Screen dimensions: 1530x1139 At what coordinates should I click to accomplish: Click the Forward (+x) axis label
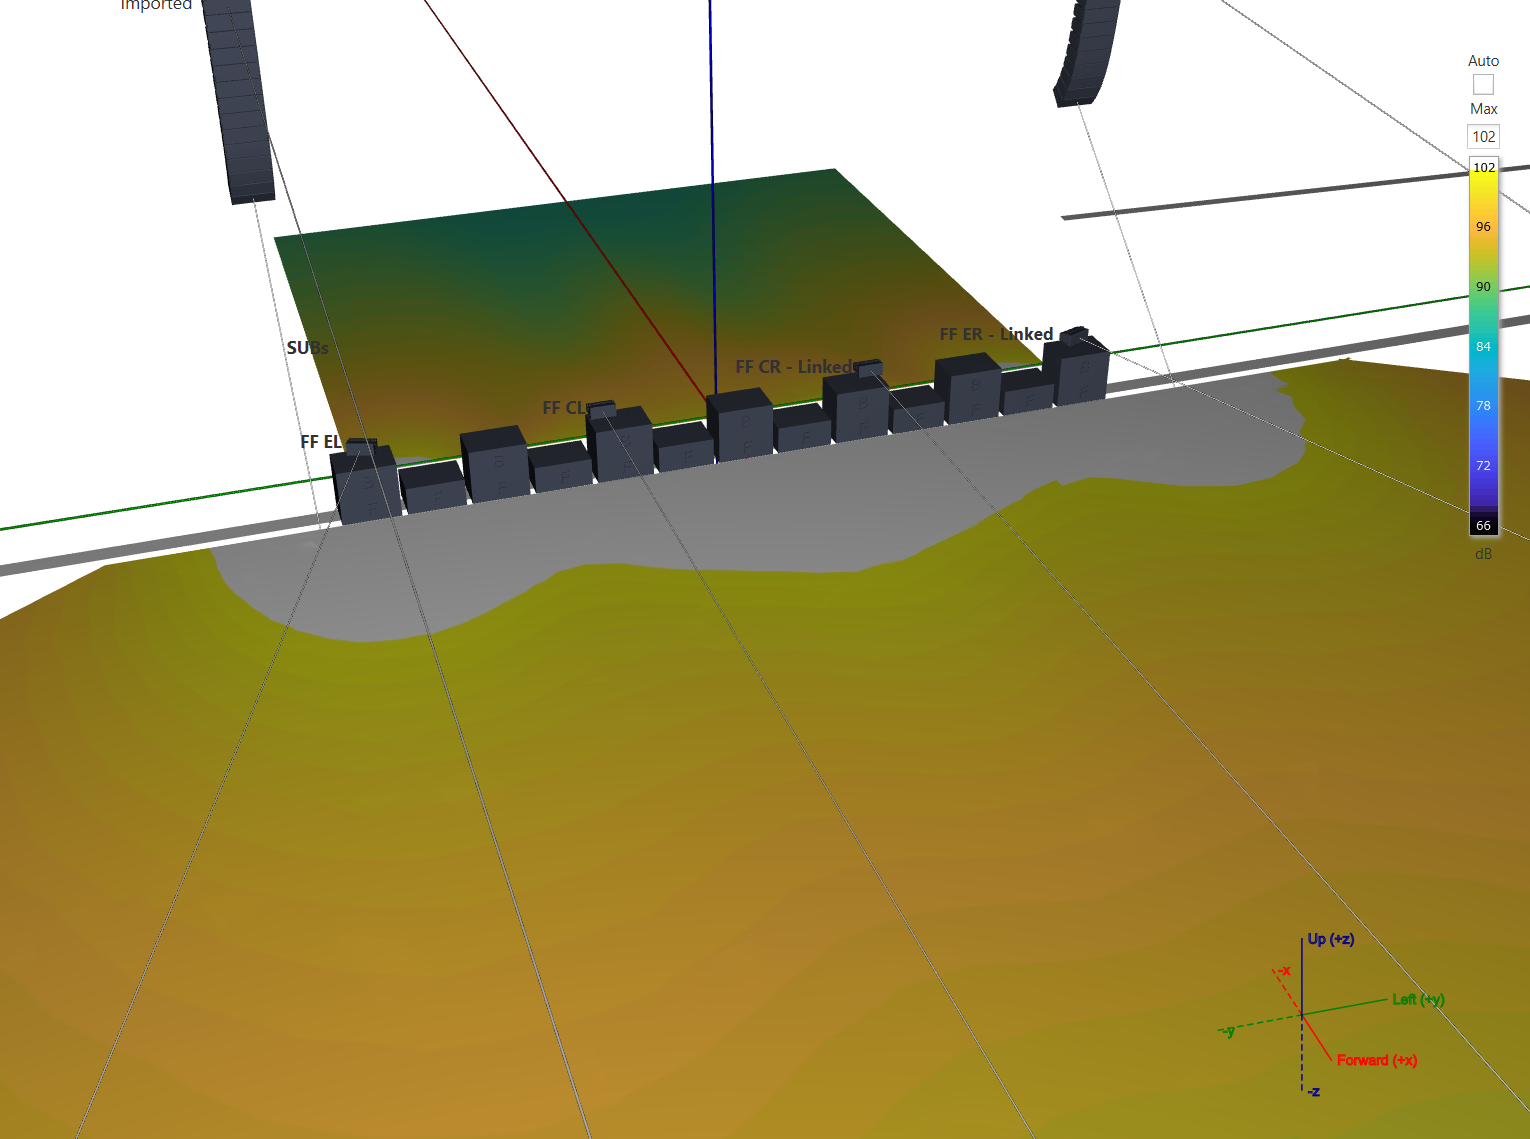(1376, 1060)
